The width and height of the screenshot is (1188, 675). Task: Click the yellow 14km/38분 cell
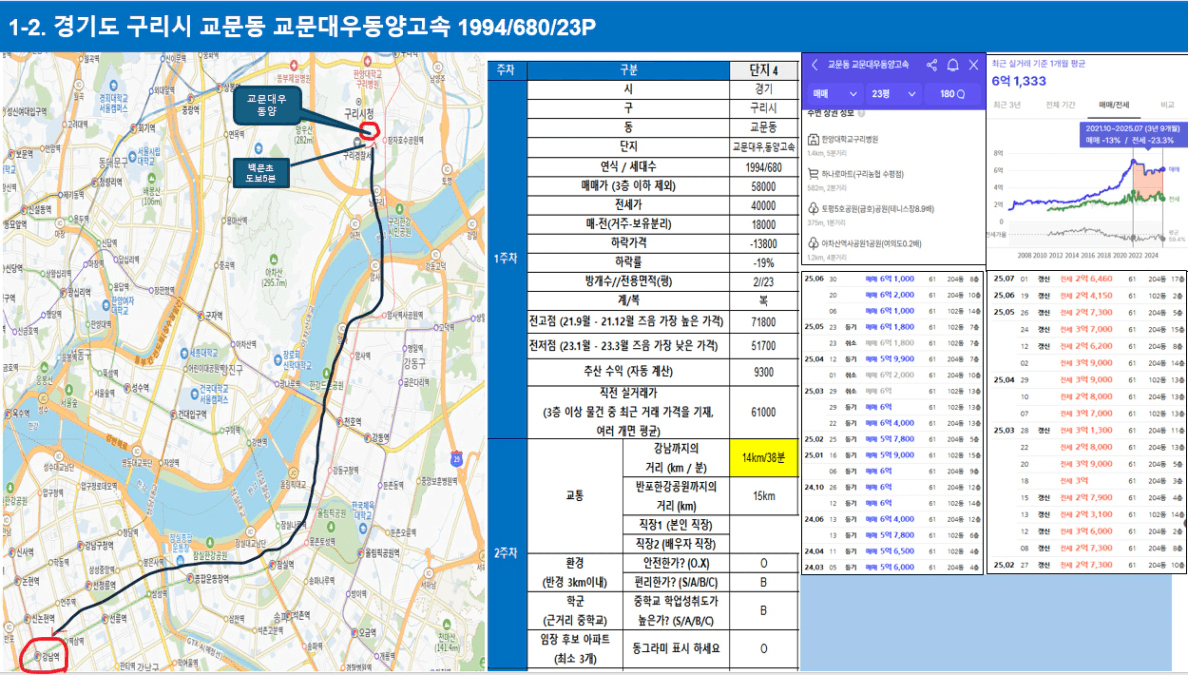[x=764, y=458]
